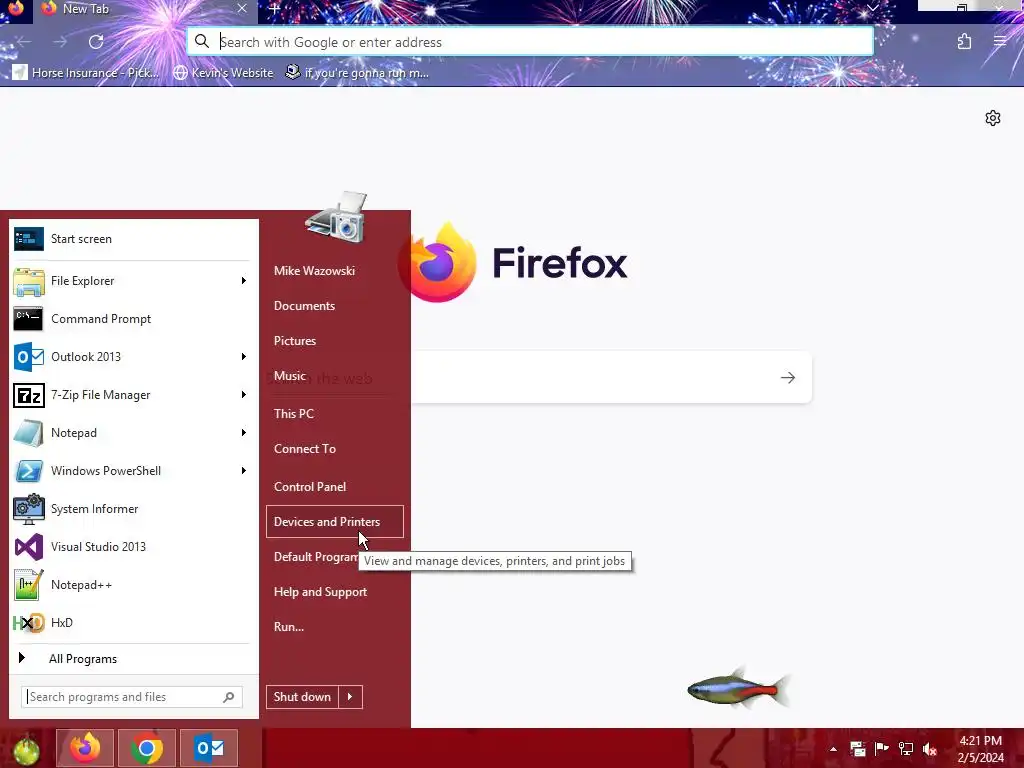This screenshot has height=768, width=1024.
Task: Open Start screen icon in start menu
Action: (x=29, y=239)
